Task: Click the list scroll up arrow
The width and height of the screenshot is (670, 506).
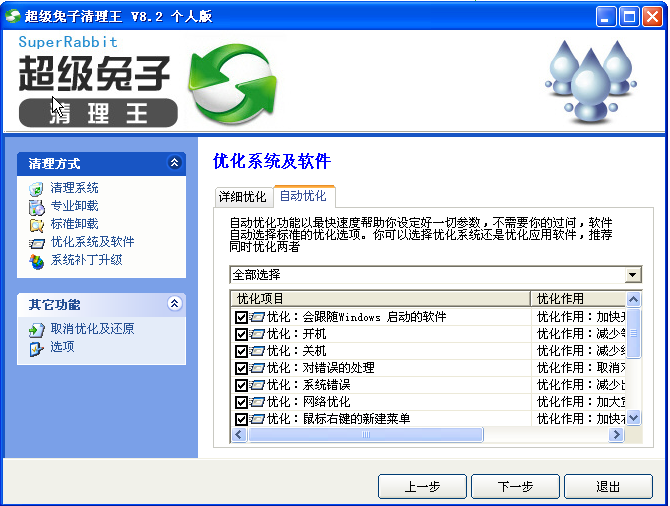Action: [633, 300]
